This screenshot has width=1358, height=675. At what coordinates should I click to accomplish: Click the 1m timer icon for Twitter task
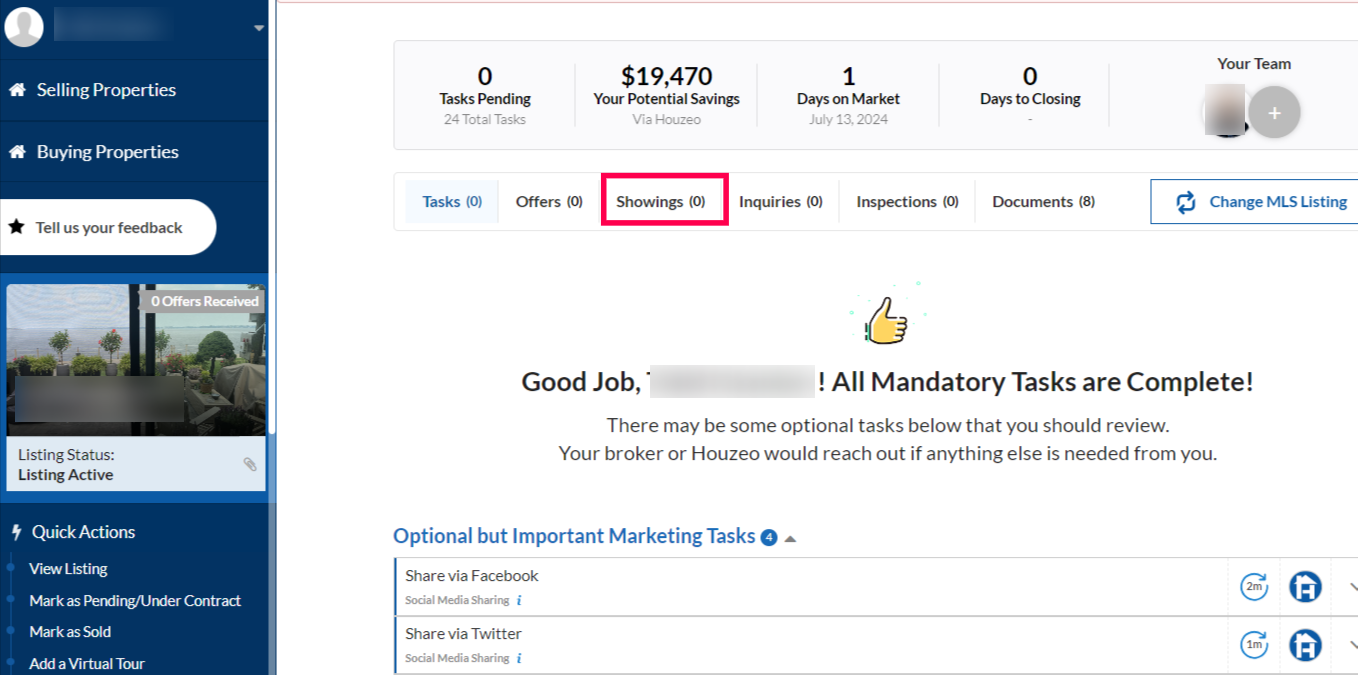click(x=1254, y=645)
